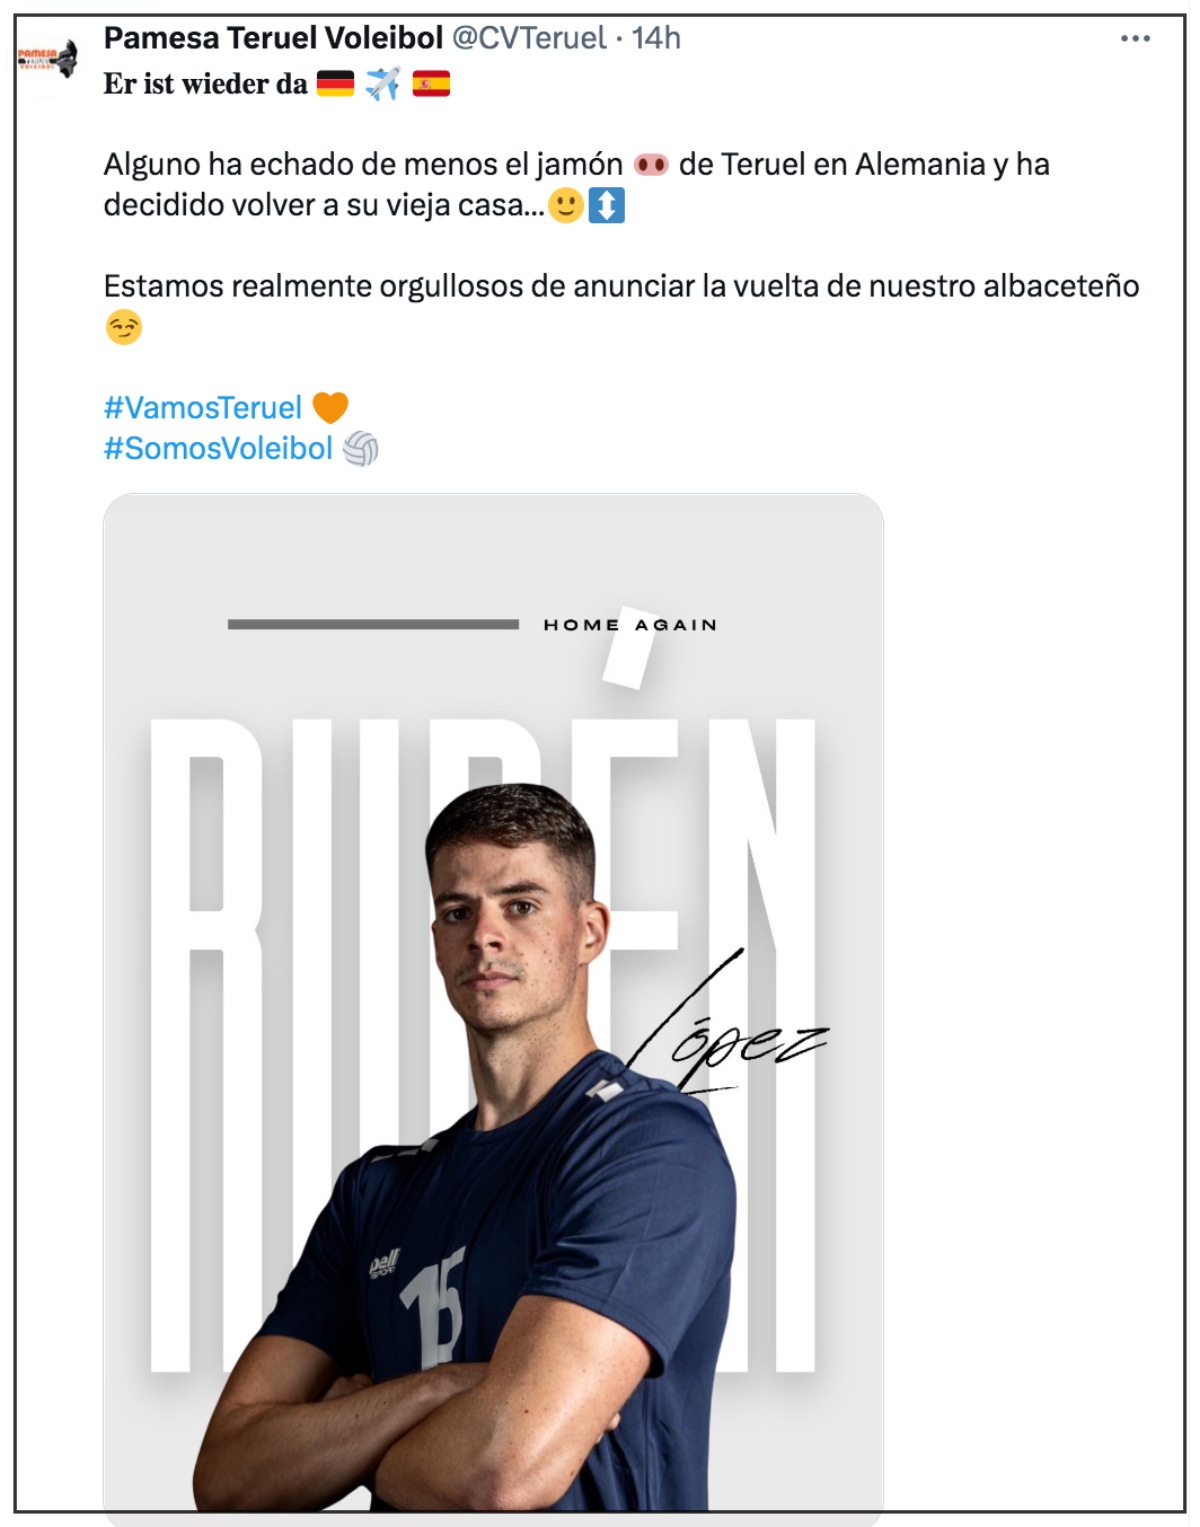1200x1527 pixels.
Task: Open the #VamosTeruel hashtag
Action: tap(203, 408)
